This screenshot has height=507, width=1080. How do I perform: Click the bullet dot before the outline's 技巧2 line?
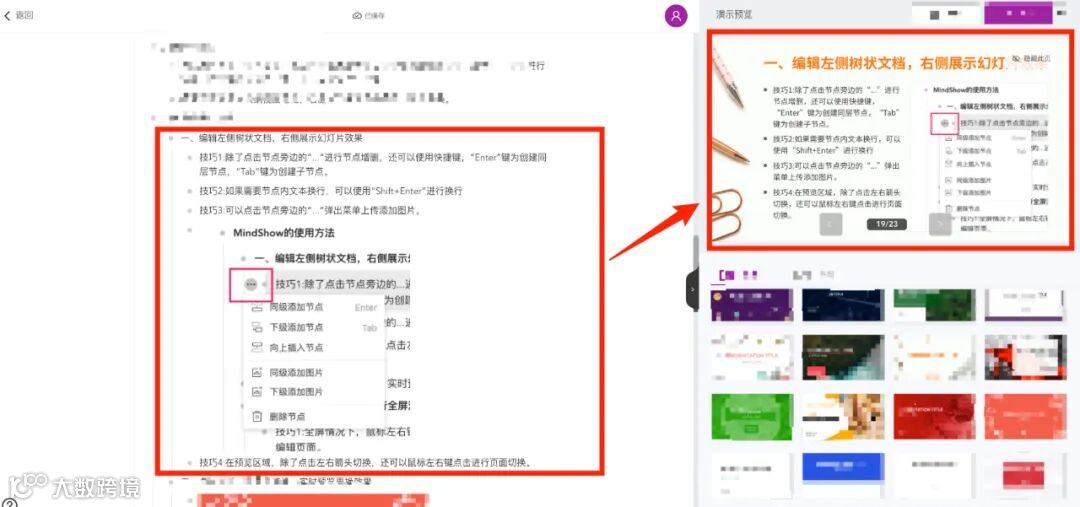pyautogui.click(x=191, y=191)
